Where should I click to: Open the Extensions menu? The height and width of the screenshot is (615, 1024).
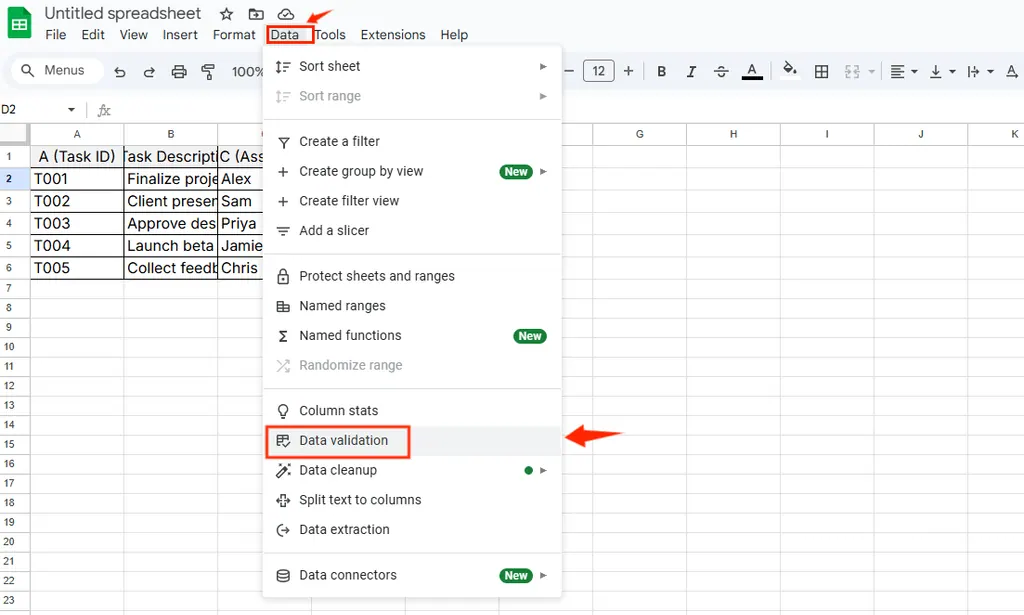[392, 35]
